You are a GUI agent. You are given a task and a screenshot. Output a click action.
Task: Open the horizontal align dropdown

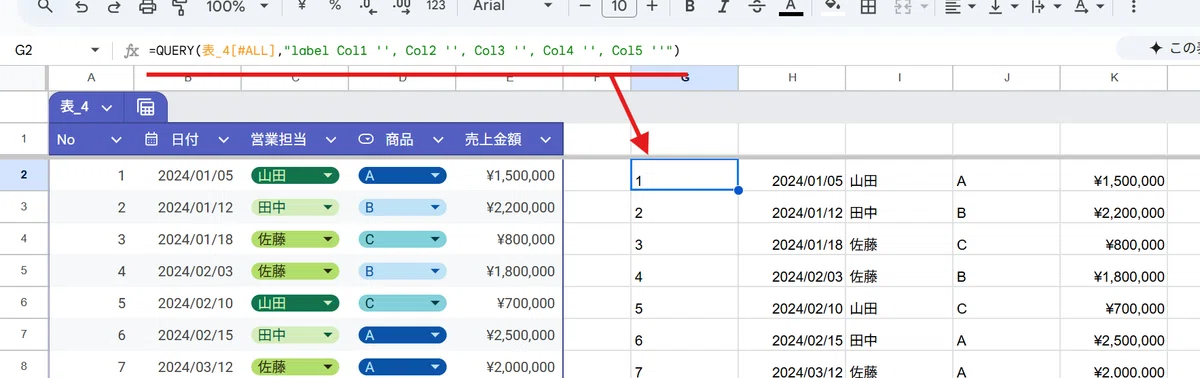pos(958,6)
